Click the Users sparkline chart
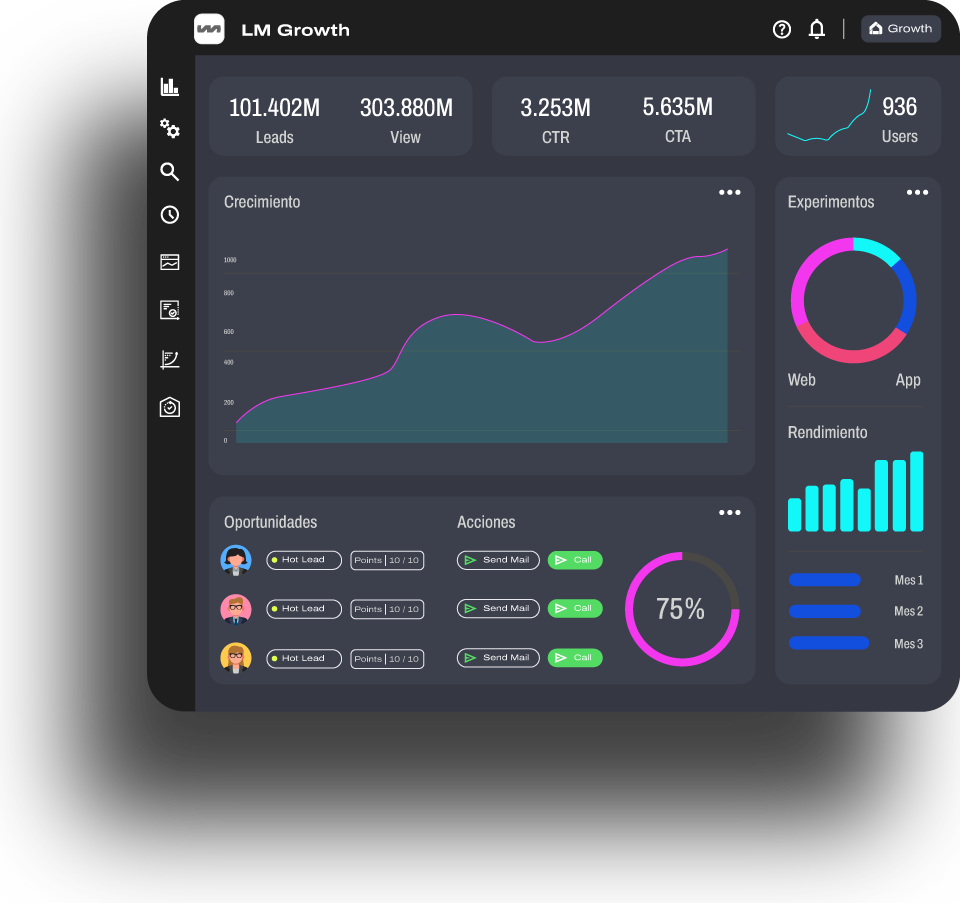The height and width of the screenshot is (903, 960). (x=829, y=116)
